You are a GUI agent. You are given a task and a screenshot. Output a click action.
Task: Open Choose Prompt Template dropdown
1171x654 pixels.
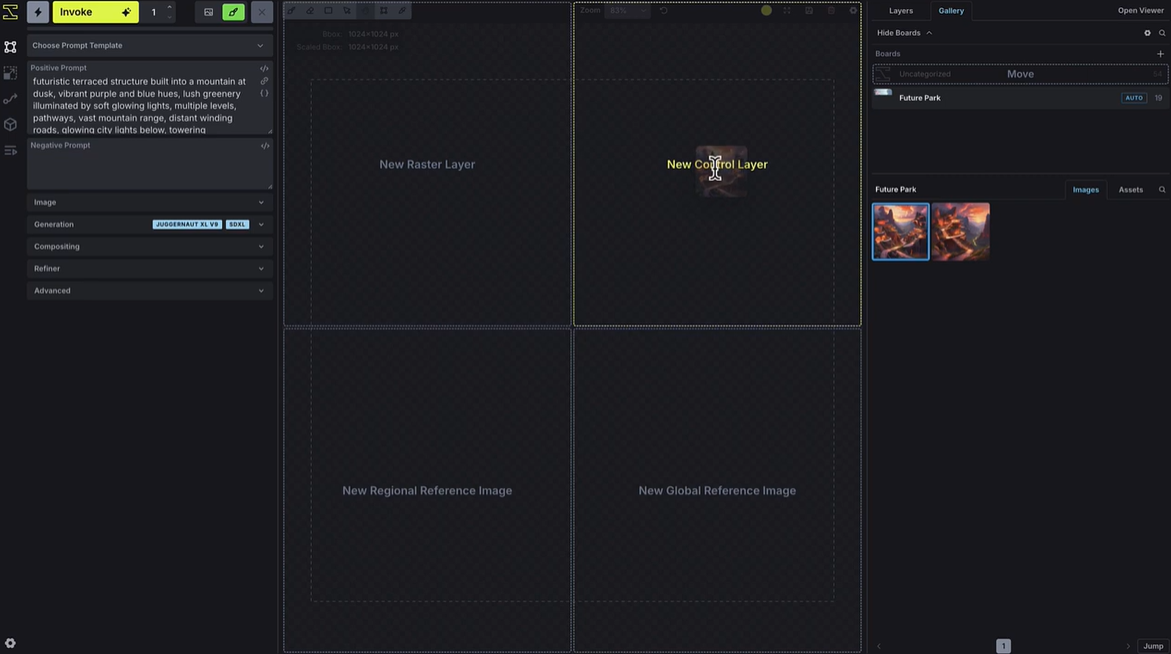[149, 46]
